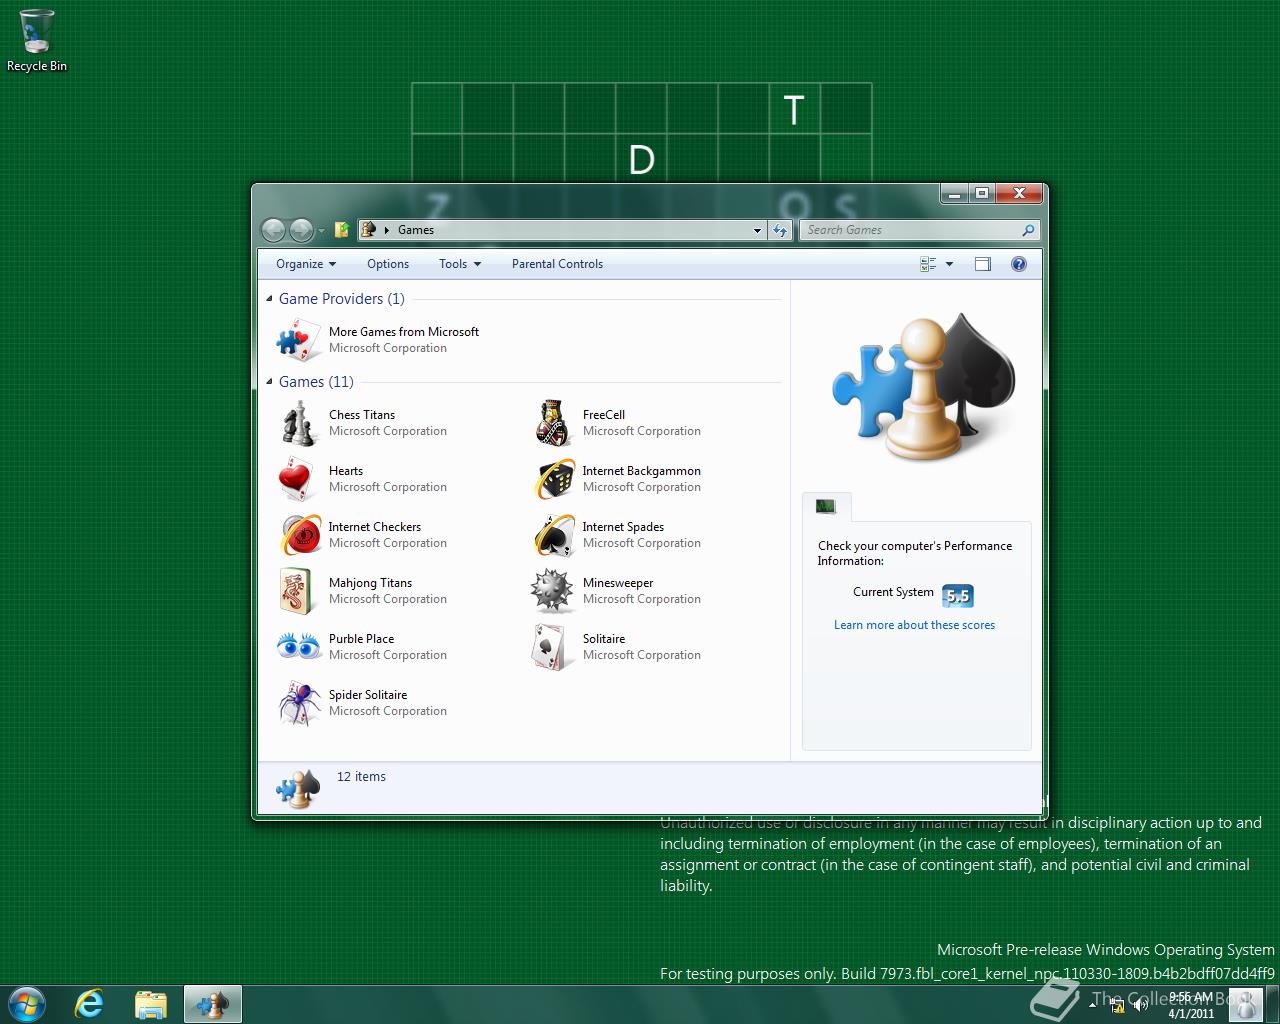This screenshot has width=1280, height=1024.
Task: Select the Solitaire cards icon
Action: (552, 647)
